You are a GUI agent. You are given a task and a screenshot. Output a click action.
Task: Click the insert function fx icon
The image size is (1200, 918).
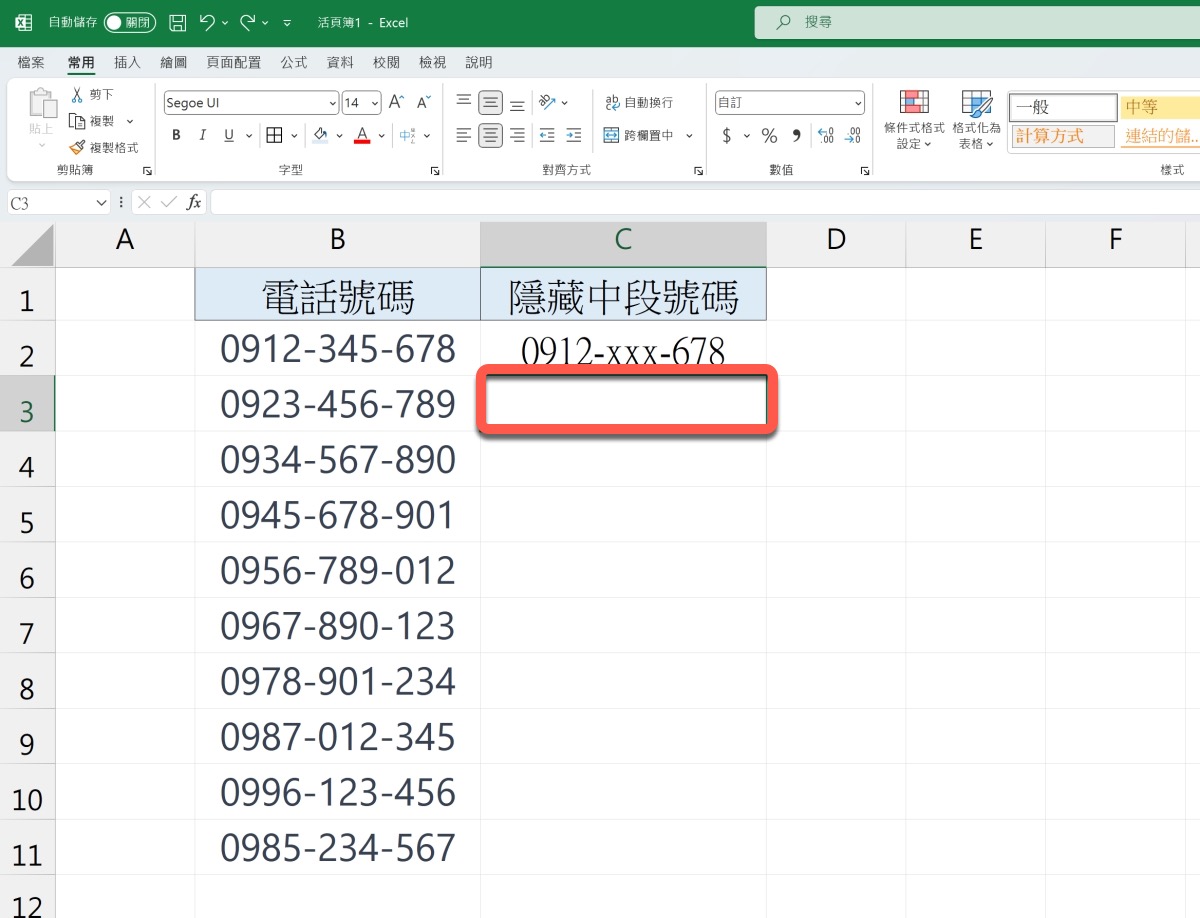(x=194, y=202)
